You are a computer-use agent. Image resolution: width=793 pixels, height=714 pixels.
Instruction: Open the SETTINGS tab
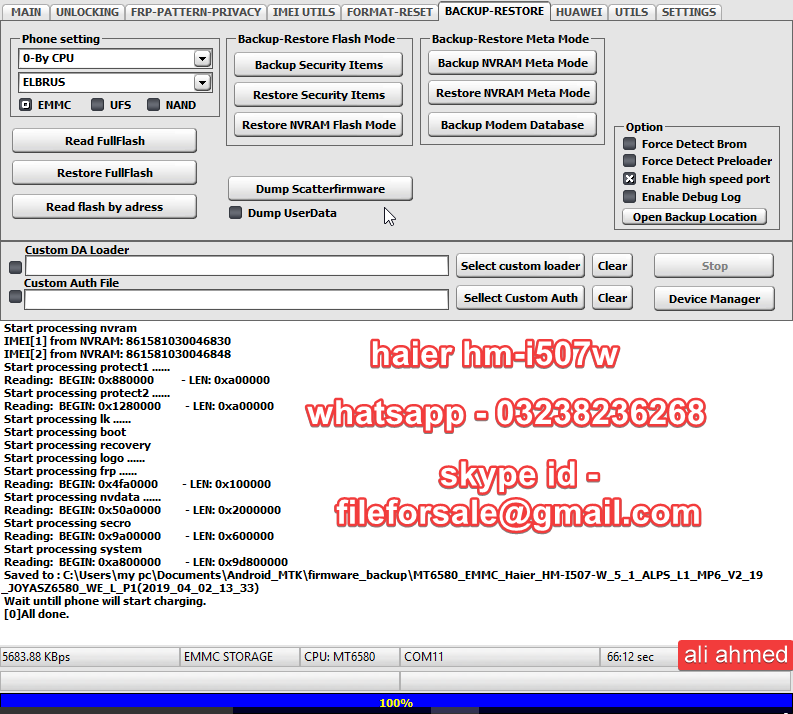688,12
